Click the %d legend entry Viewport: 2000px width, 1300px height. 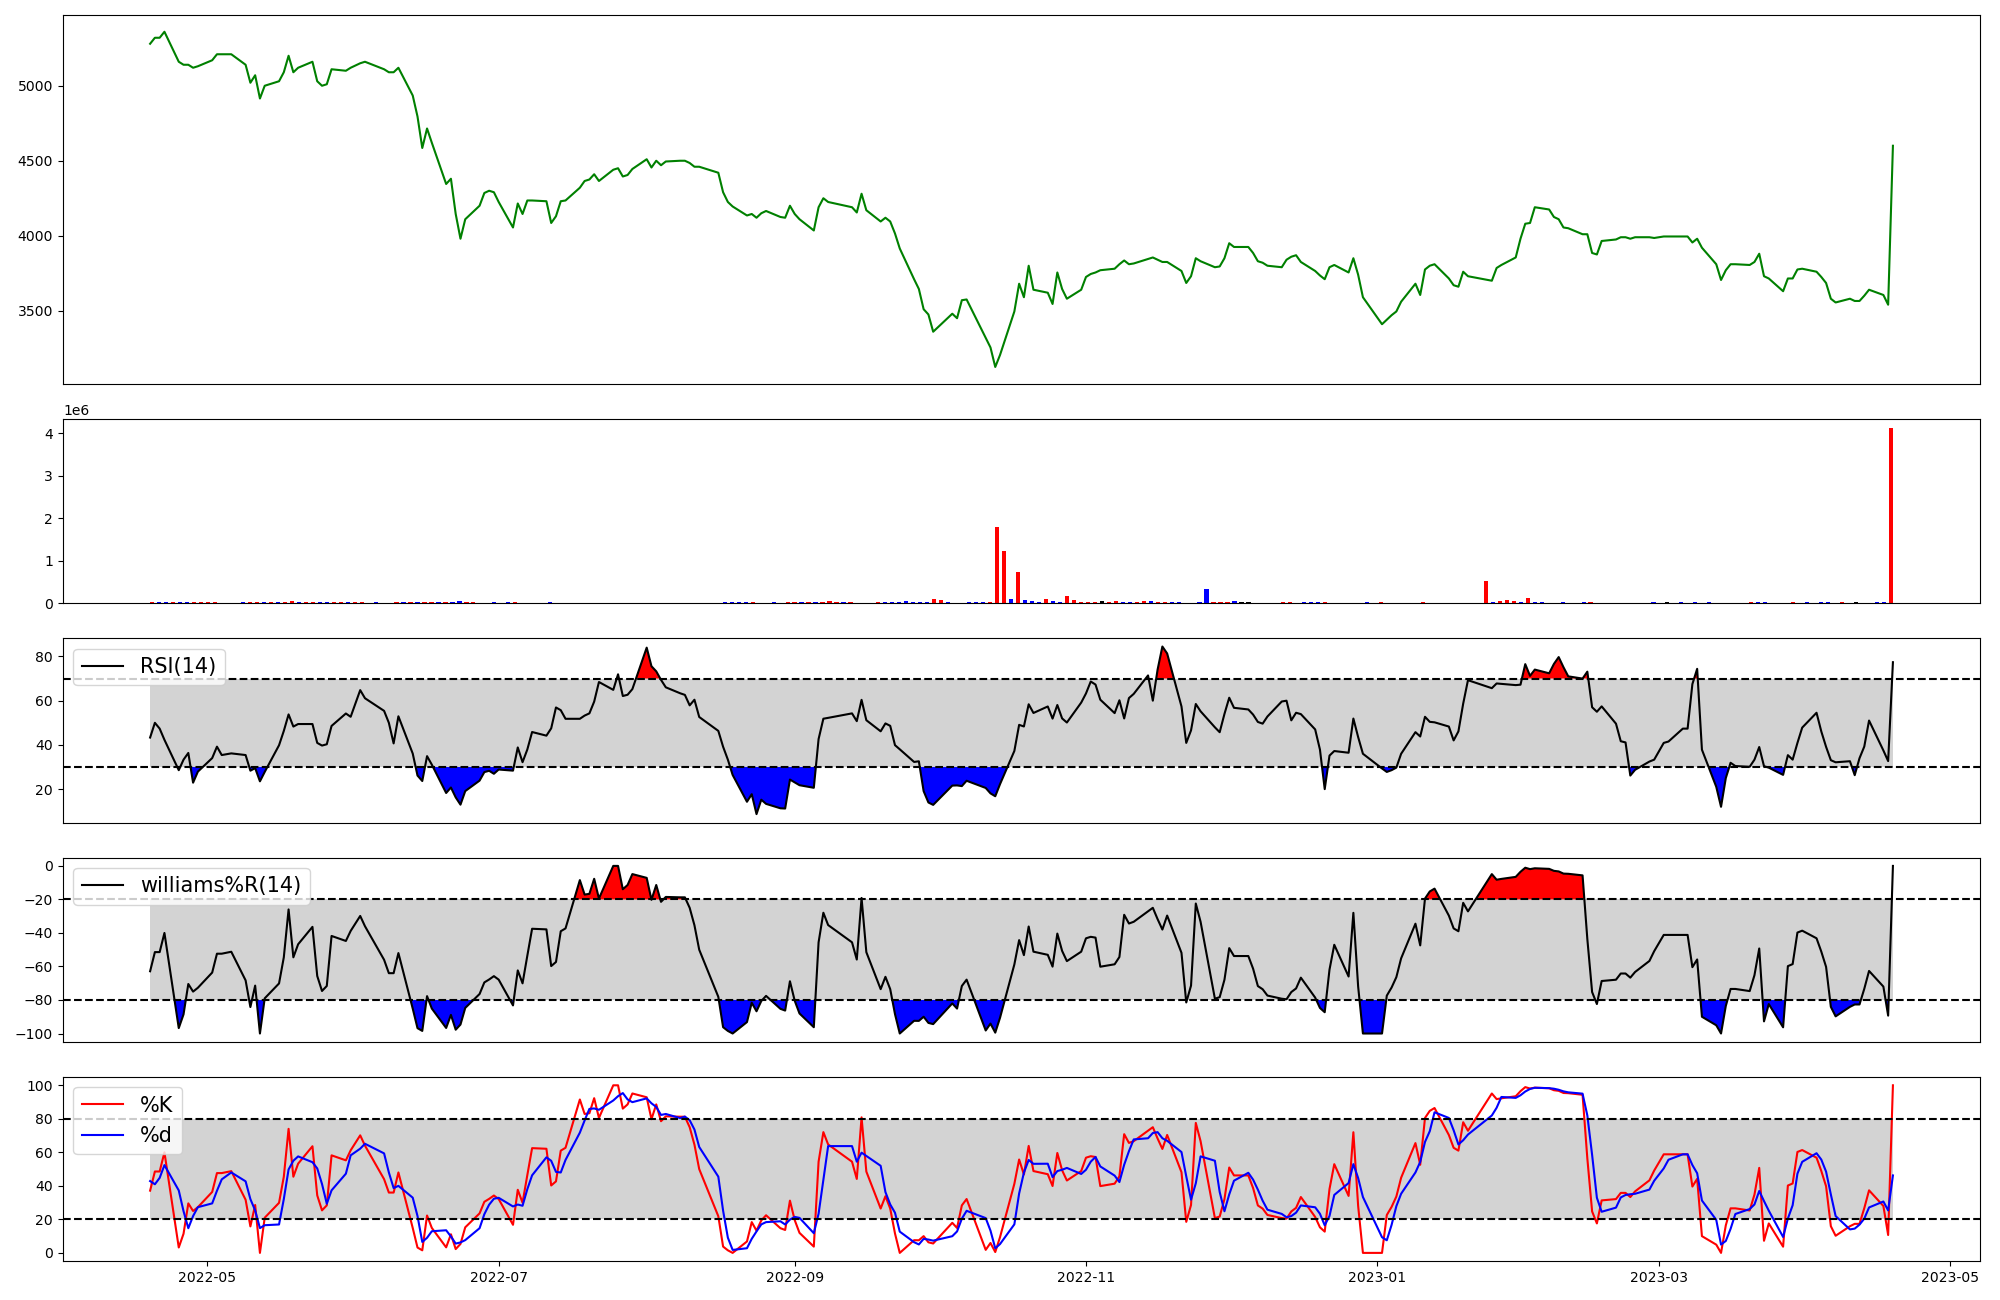tap(156, 1135)
